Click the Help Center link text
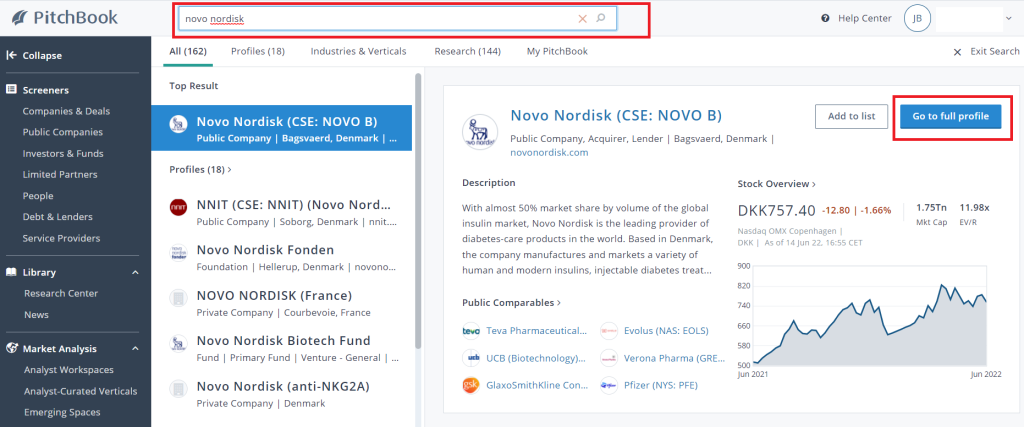This screenshot has height=427, width=1024. pos(865,18)
